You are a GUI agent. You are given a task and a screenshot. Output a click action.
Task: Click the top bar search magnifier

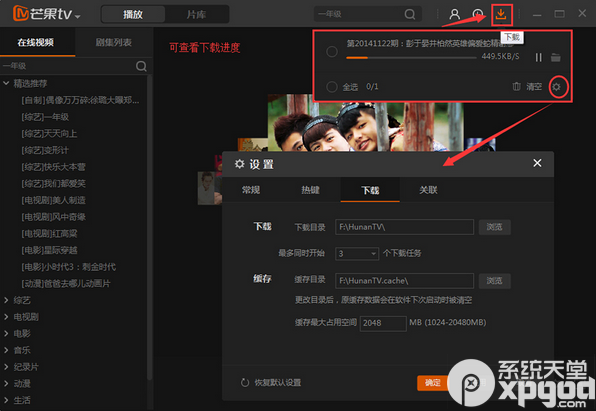(x=410, y=14)
